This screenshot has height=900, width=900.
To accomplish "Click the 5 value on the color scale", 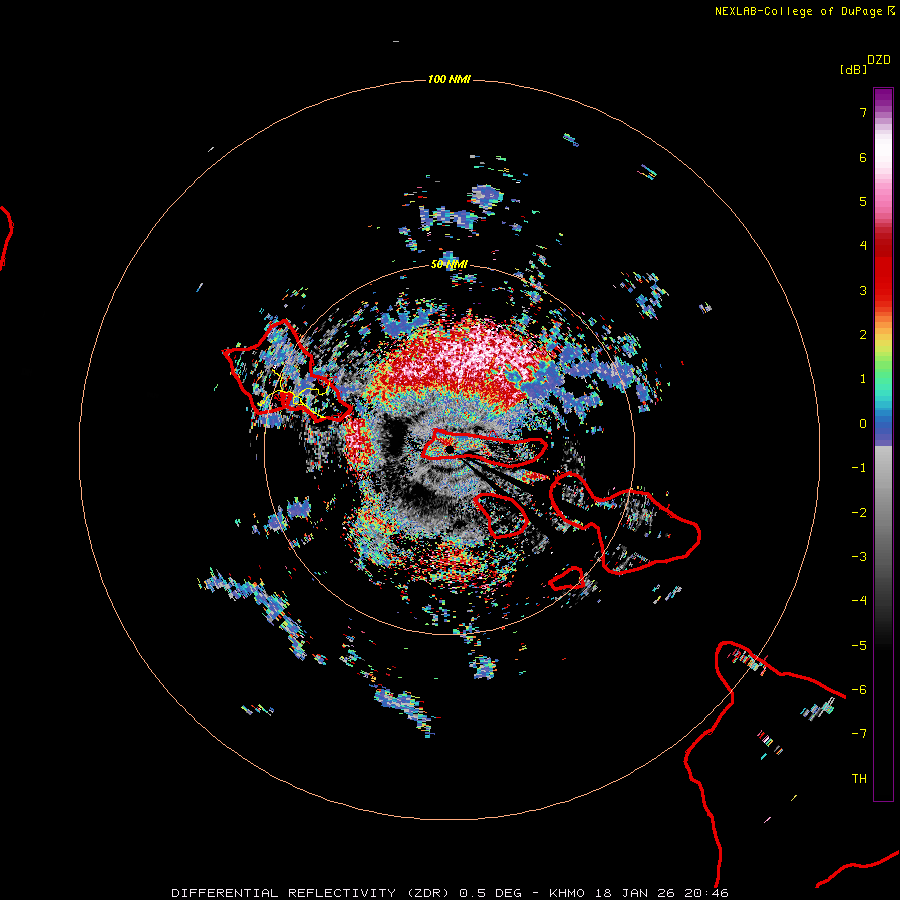I will (x=863, y=201).
